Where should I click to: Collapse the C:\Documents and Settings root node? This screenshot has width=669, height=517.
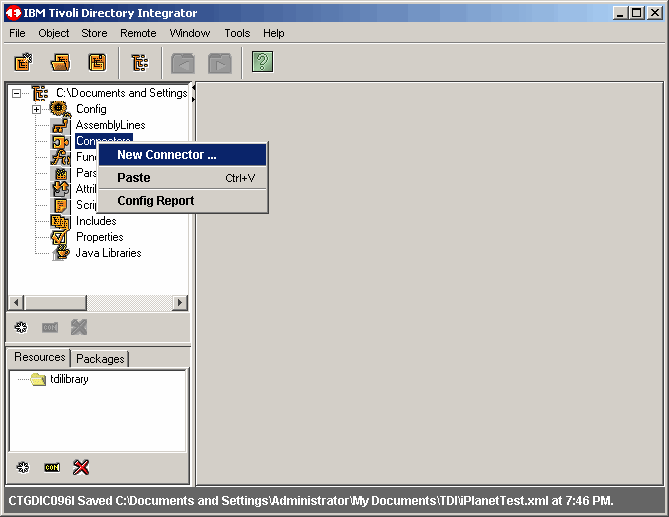tap(16, 93)
